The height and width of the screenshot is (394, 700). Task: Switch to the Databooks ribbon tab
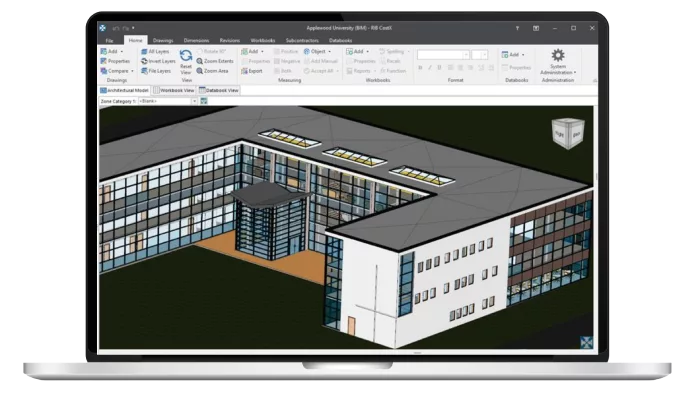point(341,41)
